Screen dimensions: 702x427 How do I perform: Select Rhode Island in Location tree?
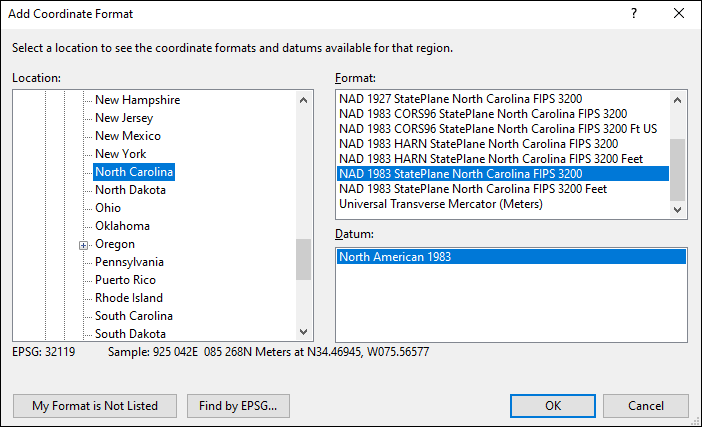point(128,298)
